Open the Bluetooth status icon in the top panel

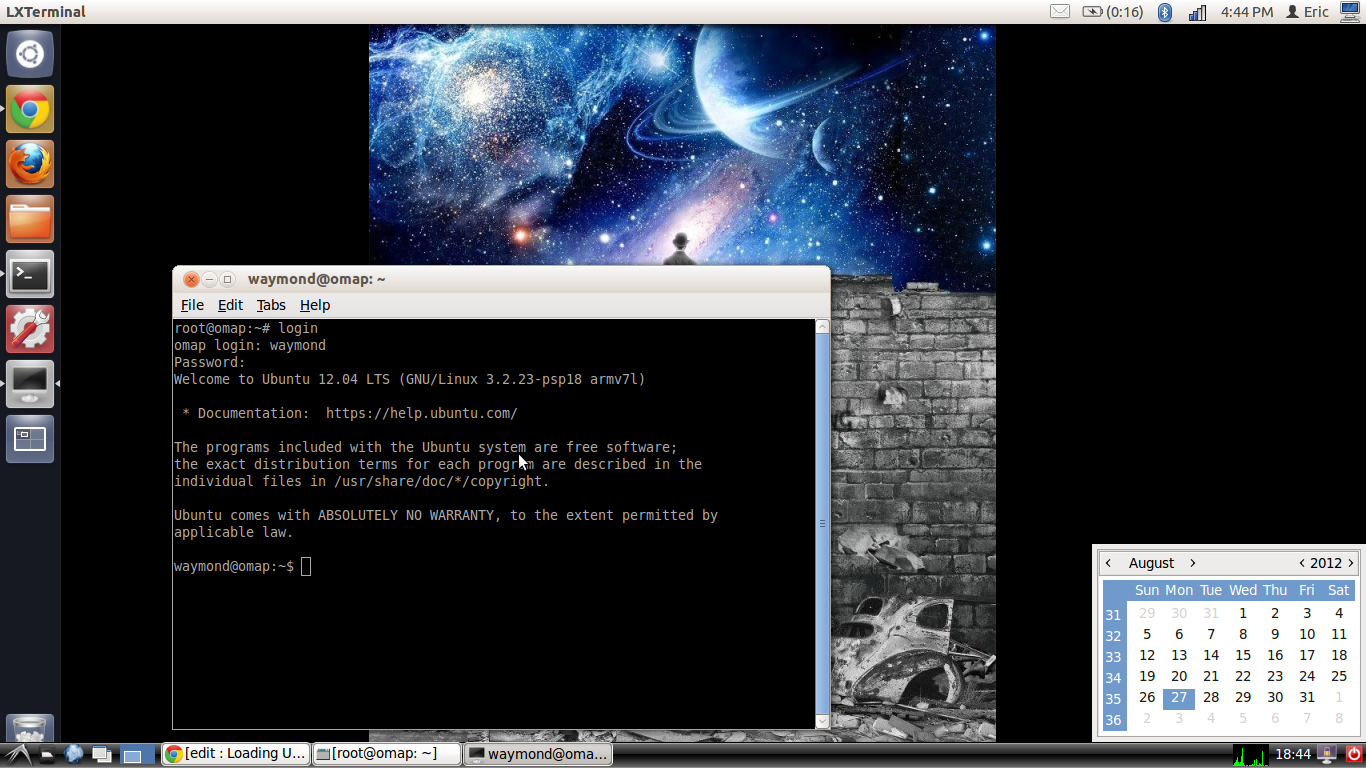coord(1164,12)
